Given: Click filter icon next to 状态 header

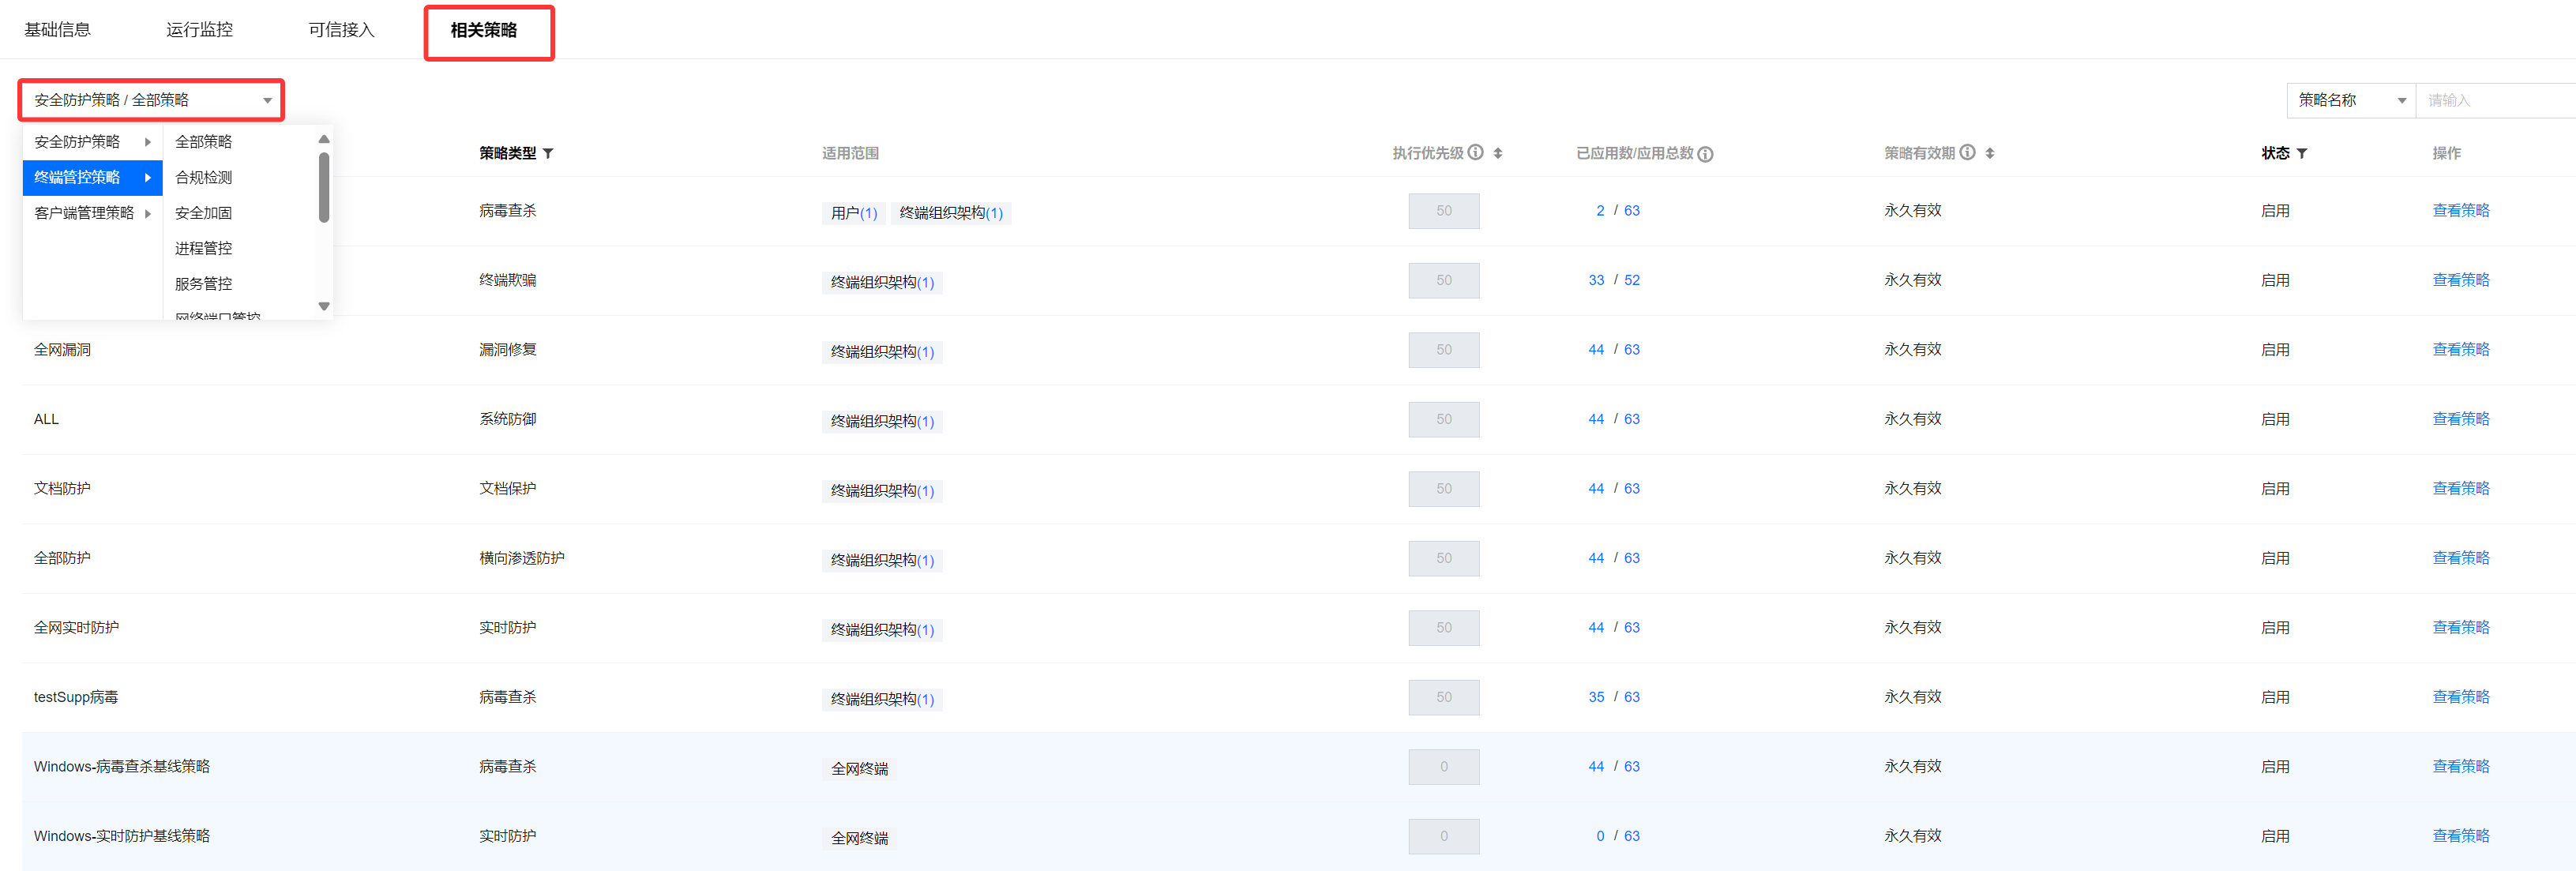Looking at the screenshot, I should 2301,154.
